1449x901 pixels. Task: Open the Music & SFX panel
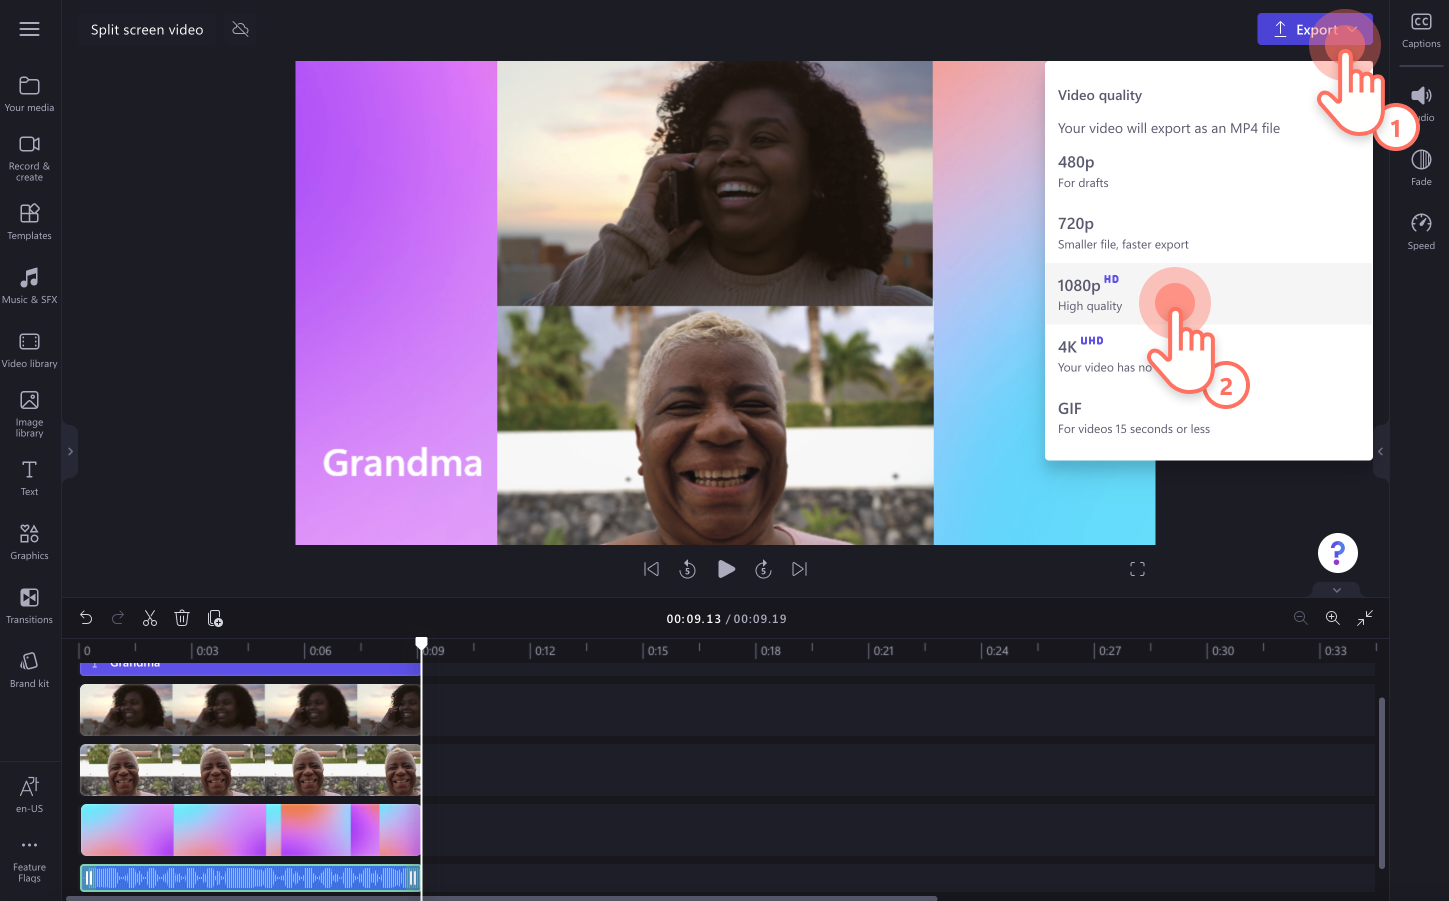pyautogui.click(x=30, y=286)
